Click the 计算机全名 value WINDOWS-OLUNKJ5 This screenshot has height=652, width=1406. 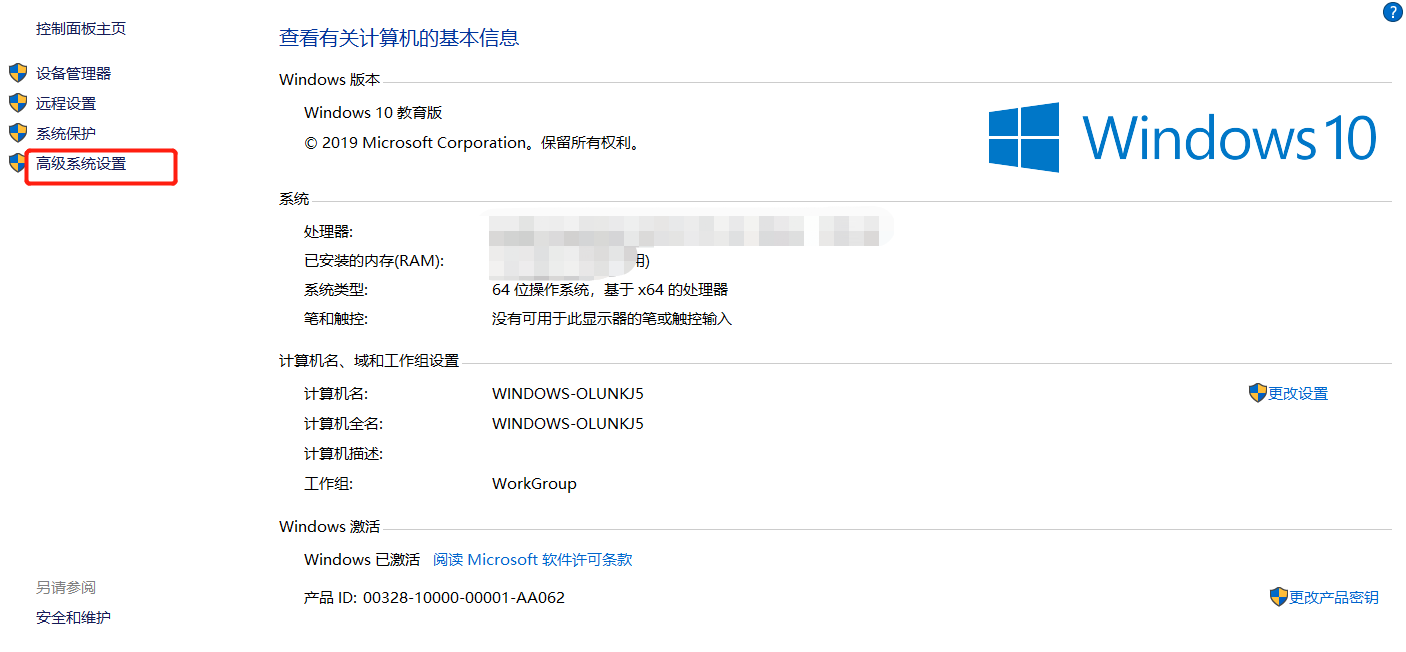[x=568, y=424]
